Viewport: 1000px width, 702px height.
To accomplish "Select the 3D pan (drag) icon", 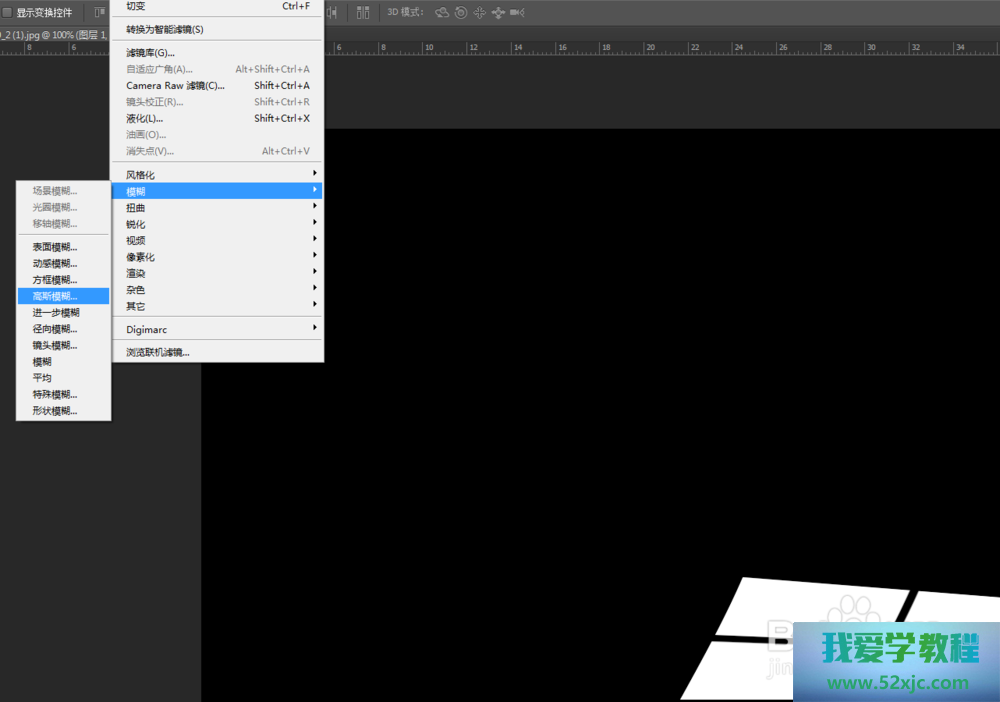I will [x=479, y=12].
